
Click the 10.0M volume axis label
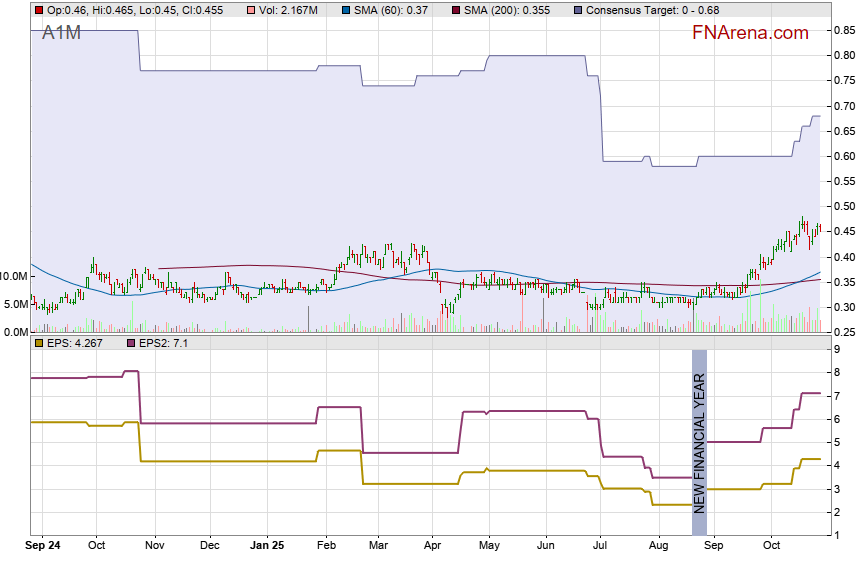15,276
